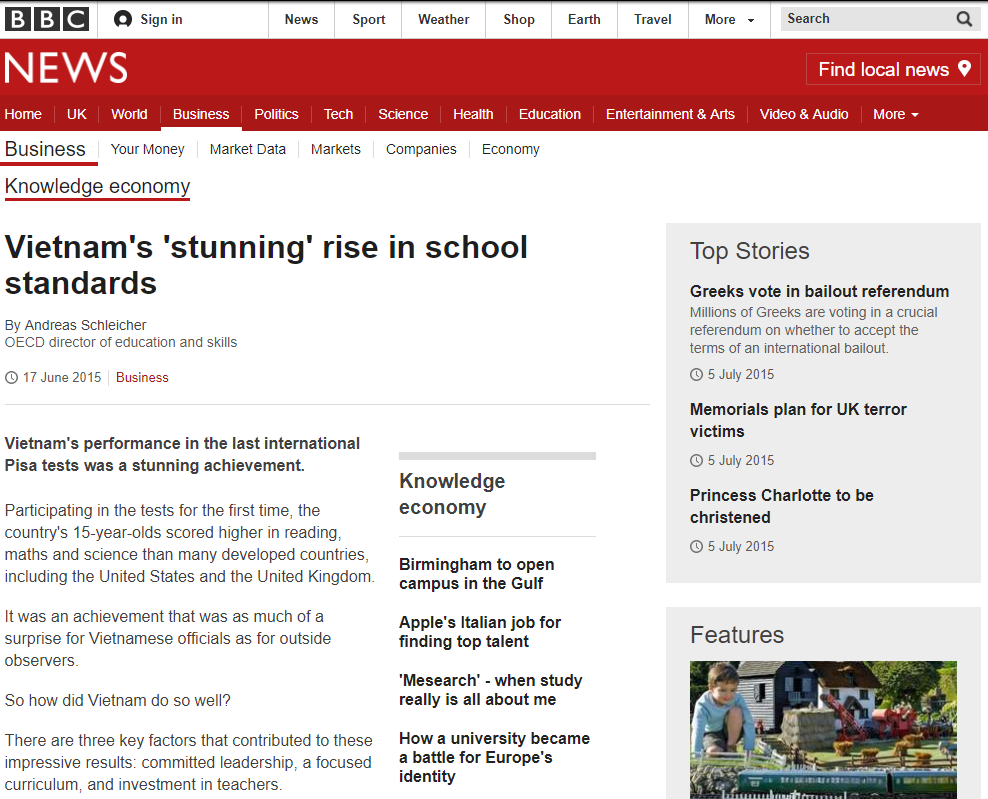Viewport: 988px width, 799px height.
Task: Click the location pin icon
Action: (964, 69)
